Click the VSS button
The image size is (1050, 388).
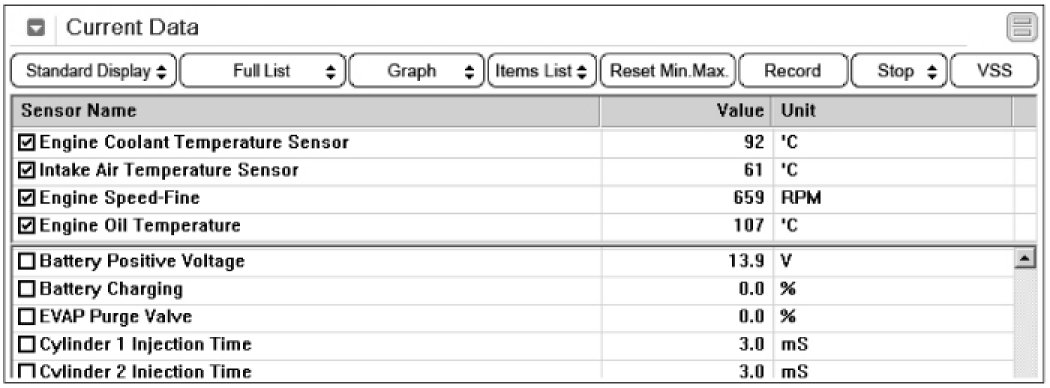[994, 71]
